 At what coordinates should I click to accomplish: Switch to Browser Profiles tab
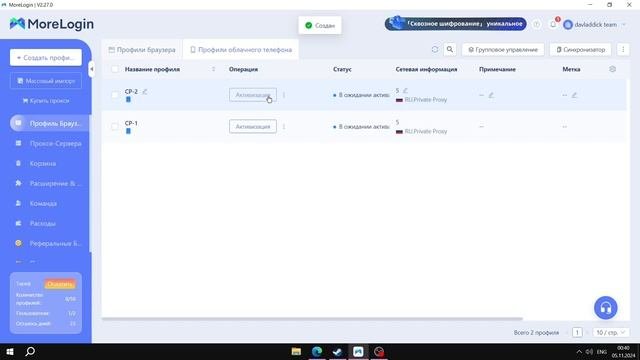tap(142, 50)
